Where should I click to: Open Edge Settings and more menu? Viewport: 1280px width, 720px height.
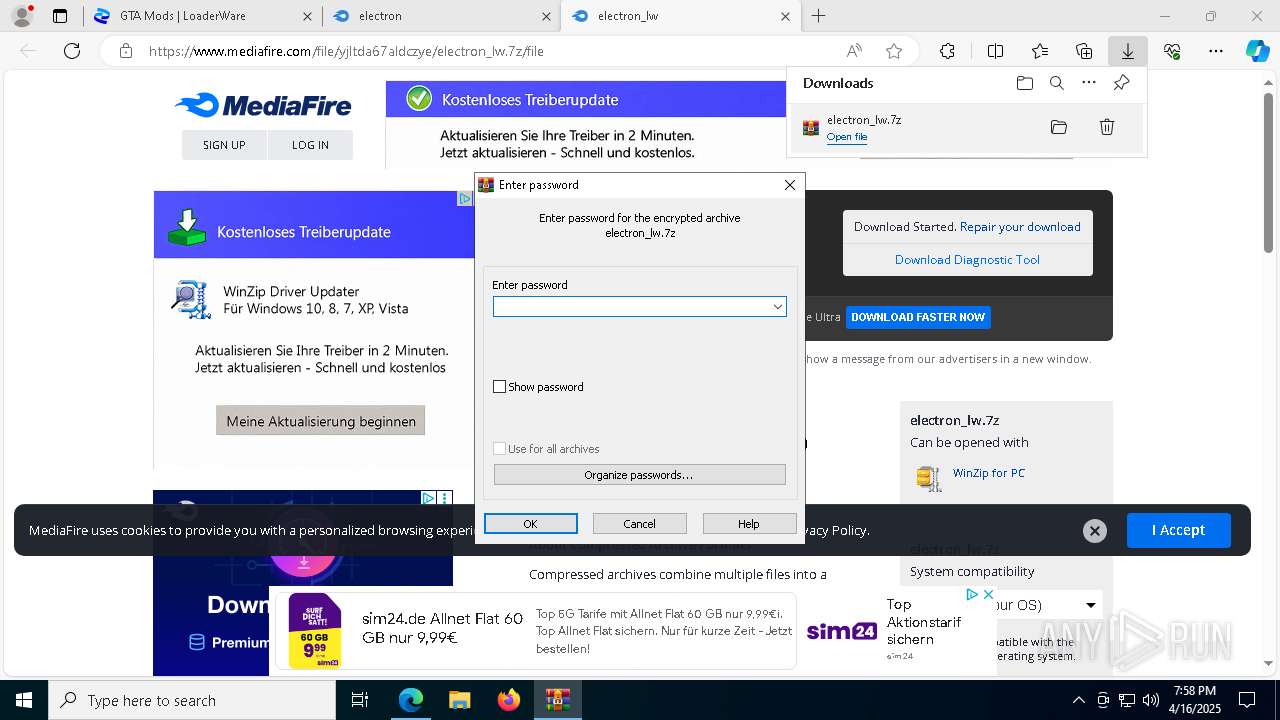tap(1216, 51)
